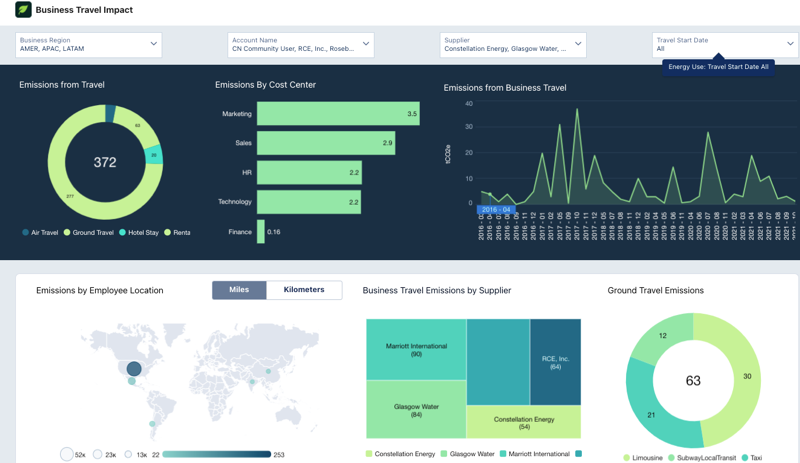Click the map color gradient scale bar
This screenshot has width=800, height=463.
(217, 454)
